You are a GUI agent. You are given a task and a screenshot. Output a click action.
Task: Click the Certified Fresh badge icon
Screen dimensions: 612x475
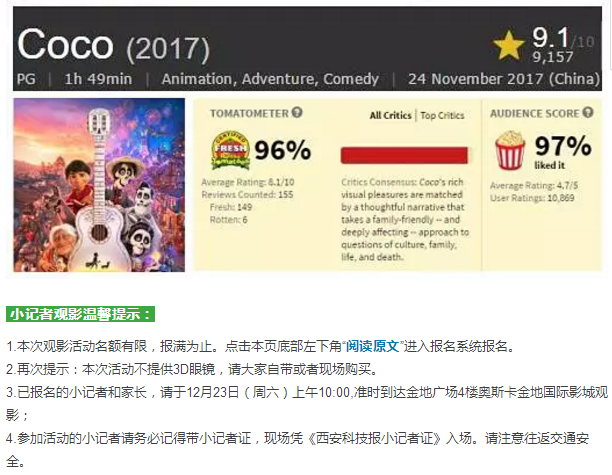coord(230,150)
